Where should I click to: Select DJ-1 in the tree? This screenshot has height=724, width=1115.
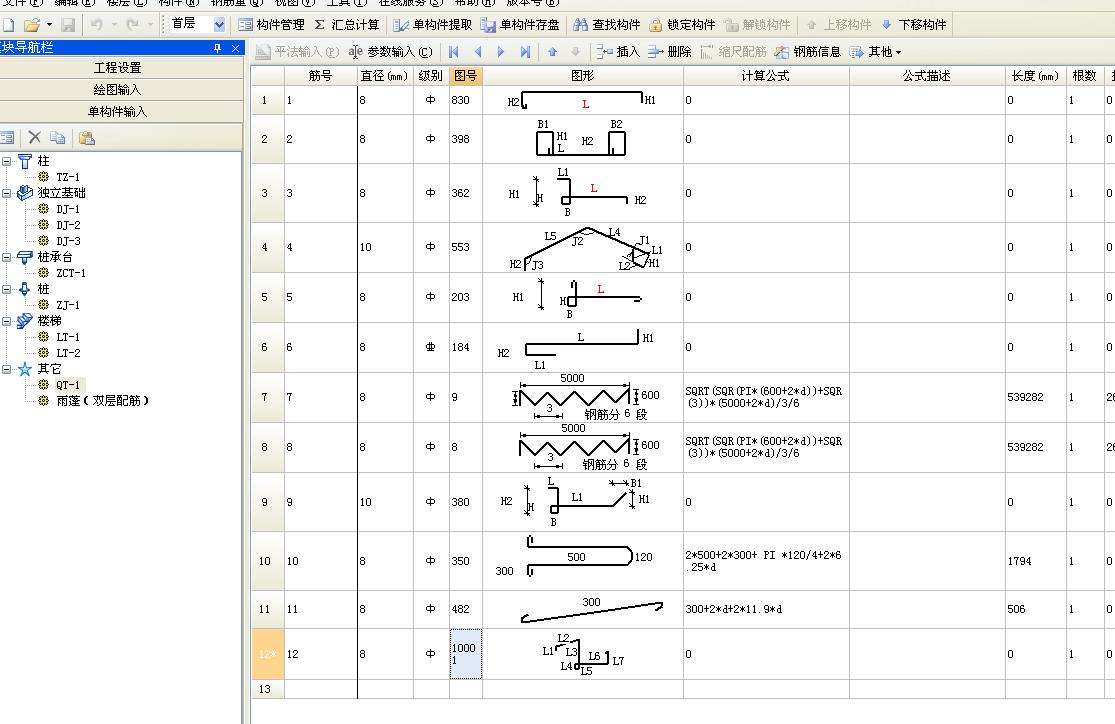coord(68,209)
